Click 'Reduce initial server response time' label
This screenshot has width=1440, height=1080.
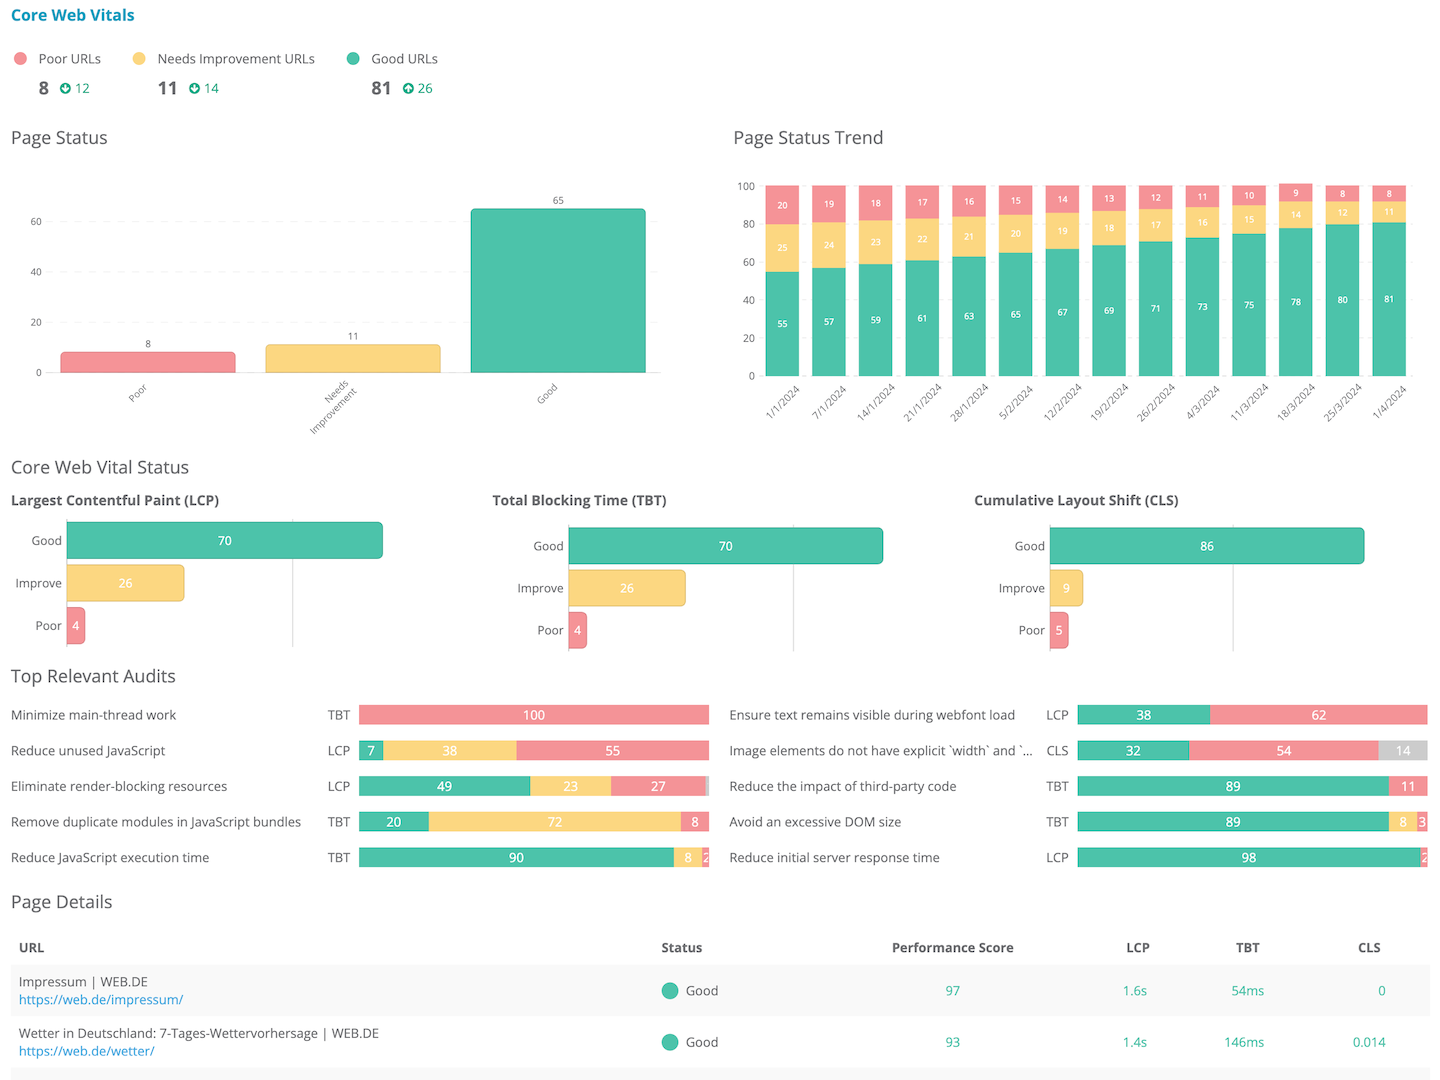pos(834,858)
